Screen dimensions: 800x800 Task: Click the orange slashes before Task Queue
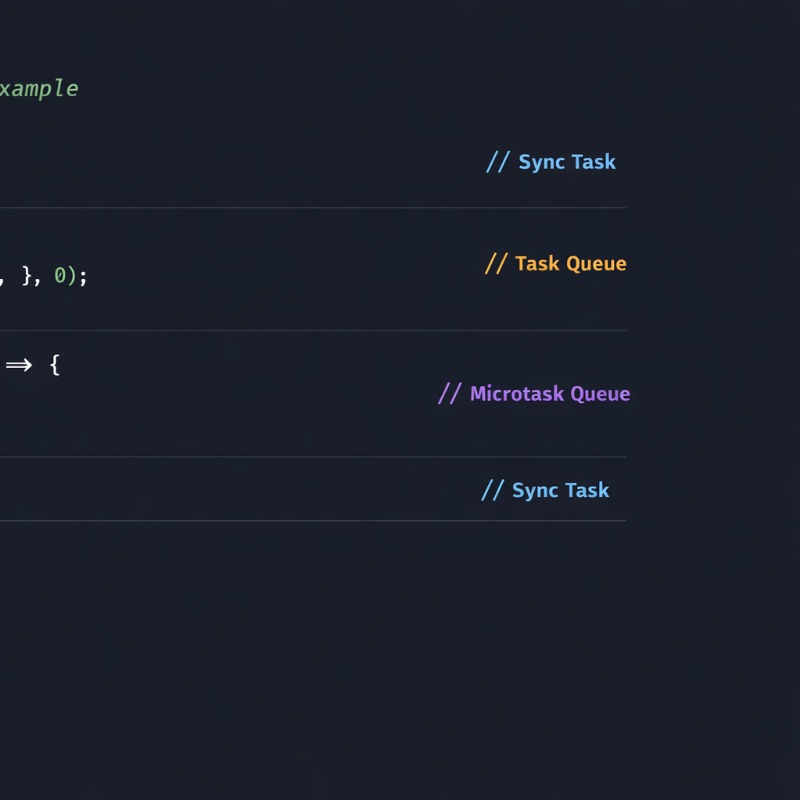496,264
